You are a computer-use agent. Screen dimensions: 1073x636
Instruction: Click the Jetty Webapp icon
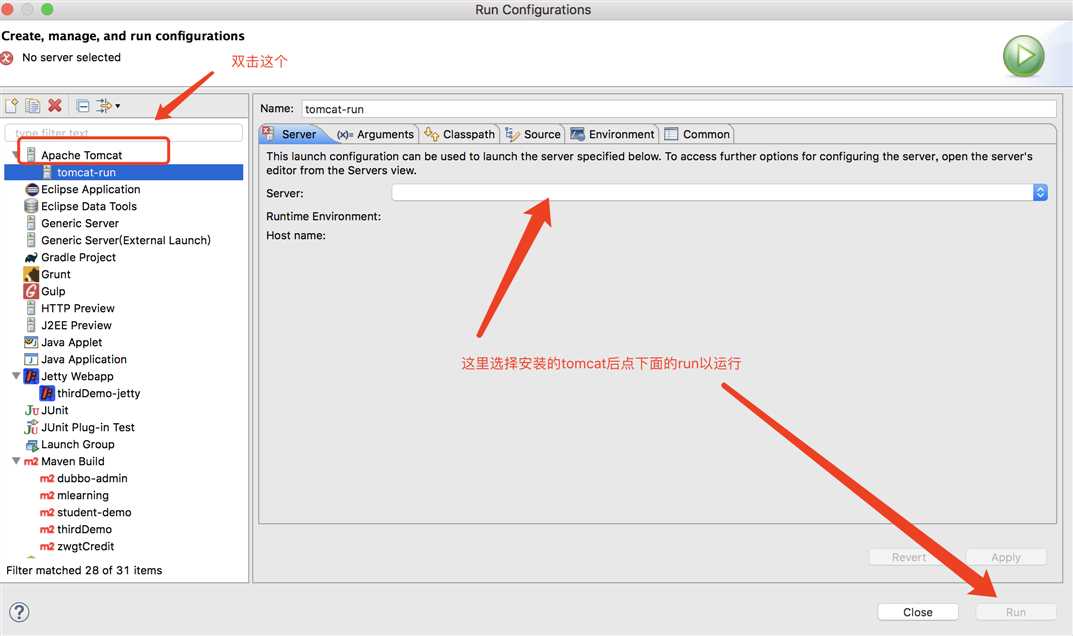tap(31, 377)
